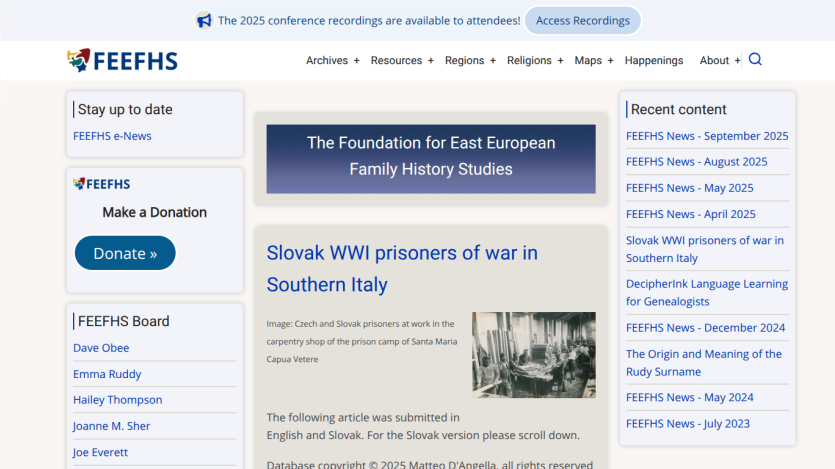
Task: Click the megaphone announcement icon
Action: click(x=204, y=21)
